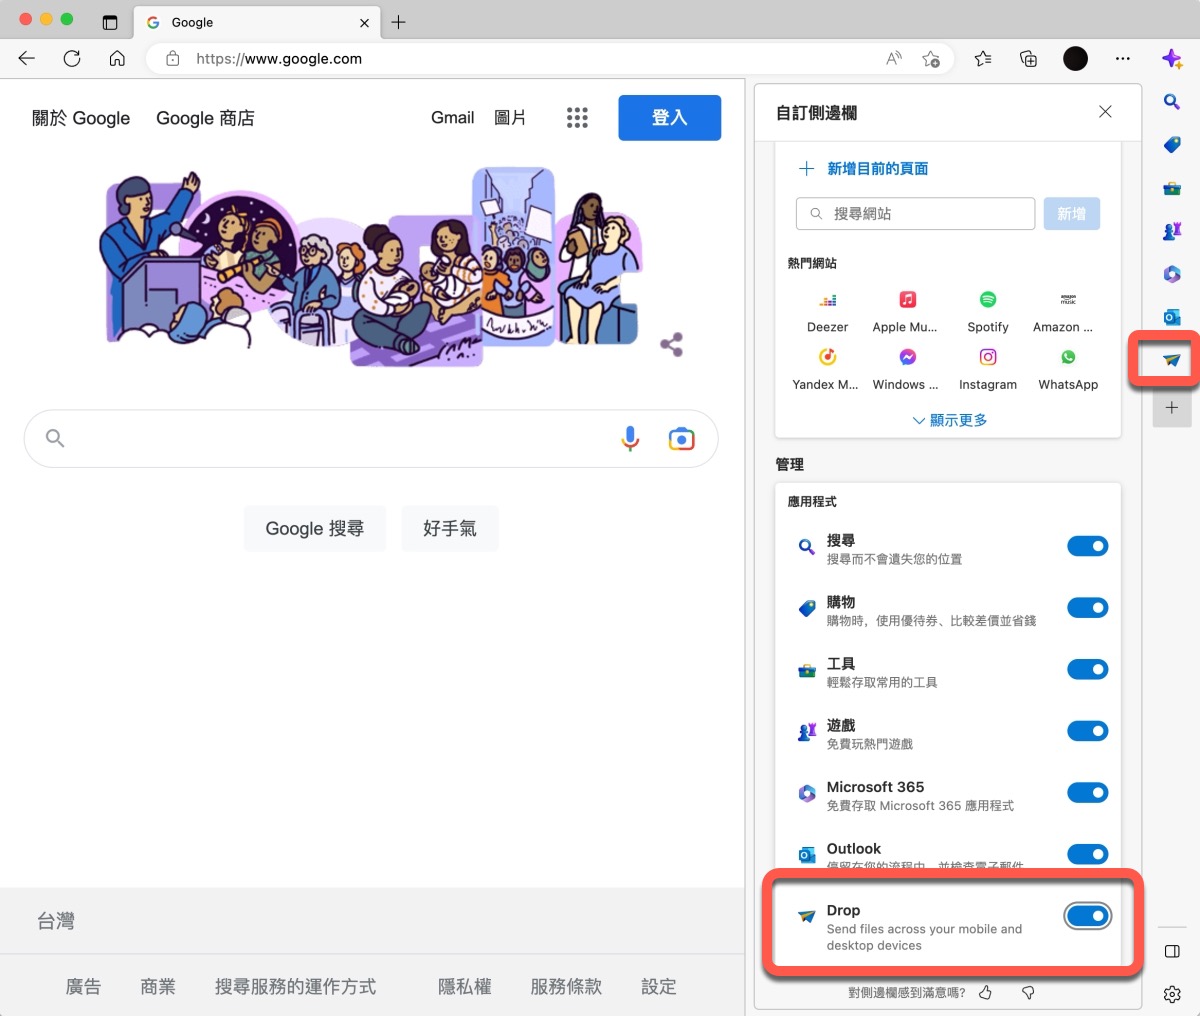The width and height of the screenshot is (1200, 1016).
Task: Select the Google browser tab
Action: [x=256, y=22]
